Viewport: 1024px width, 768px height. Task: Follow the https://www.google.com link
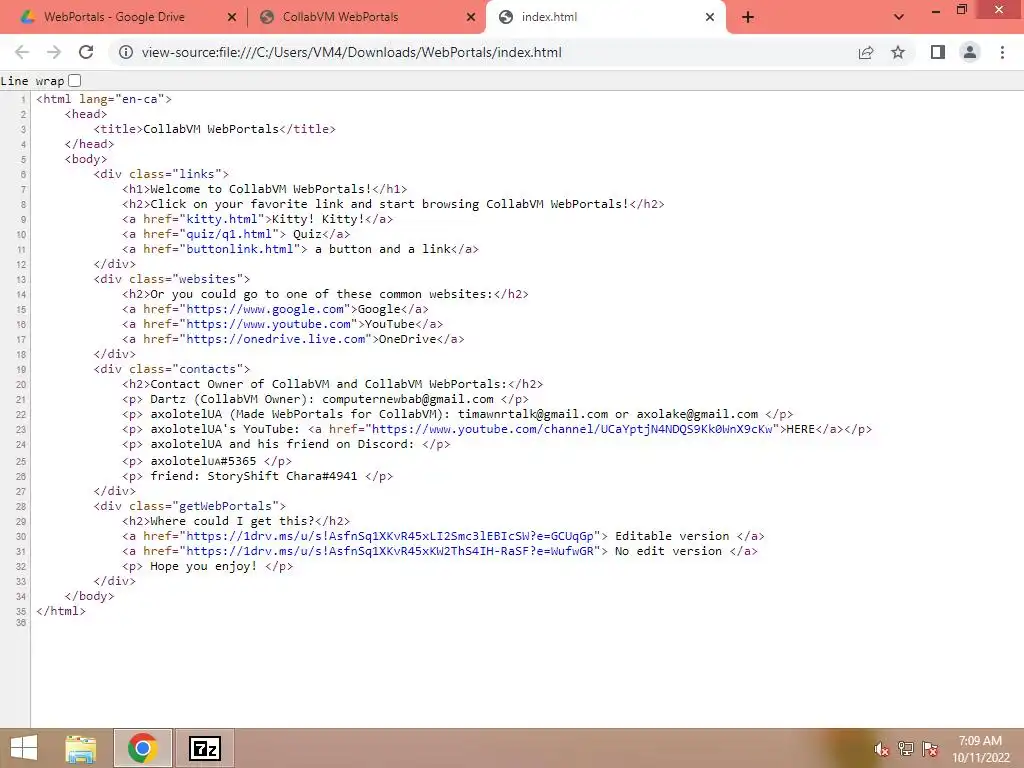pos(264,309)
